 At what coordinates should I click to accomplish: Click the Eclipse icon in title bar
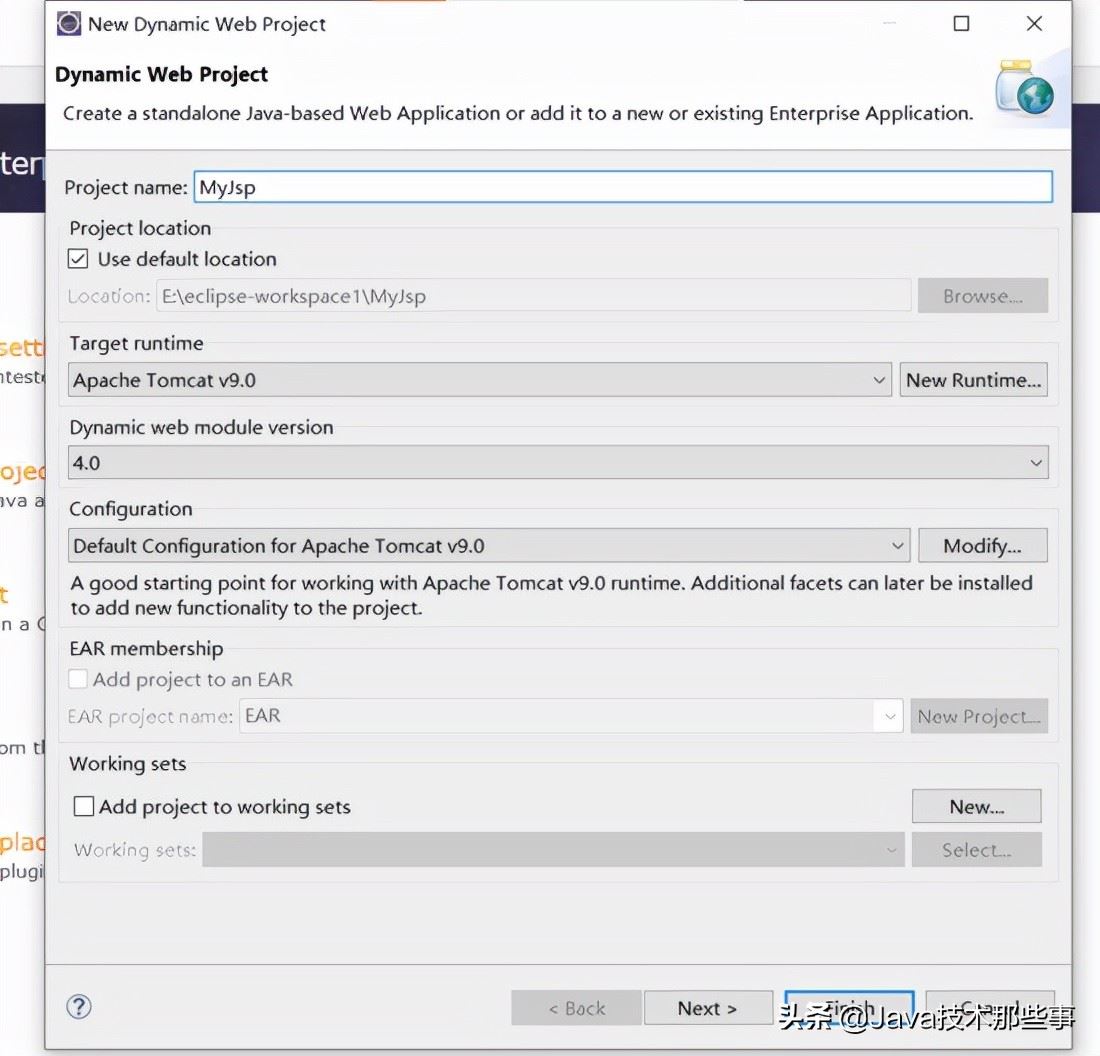coord(68,24)
